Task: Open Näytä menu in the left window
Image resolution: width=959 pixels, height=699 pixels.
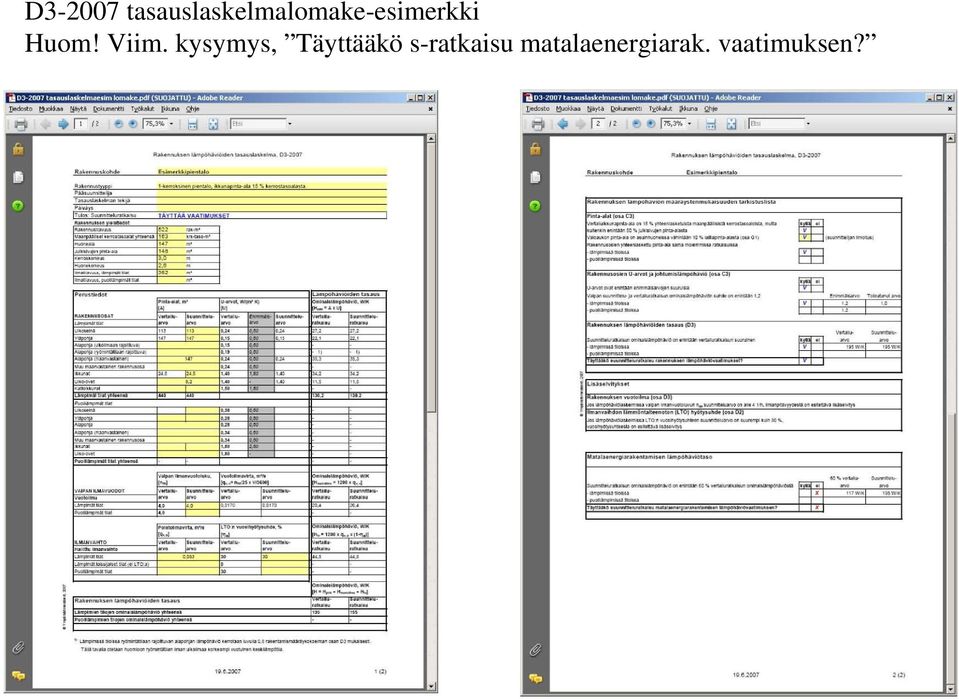Action: click(78, 109)
